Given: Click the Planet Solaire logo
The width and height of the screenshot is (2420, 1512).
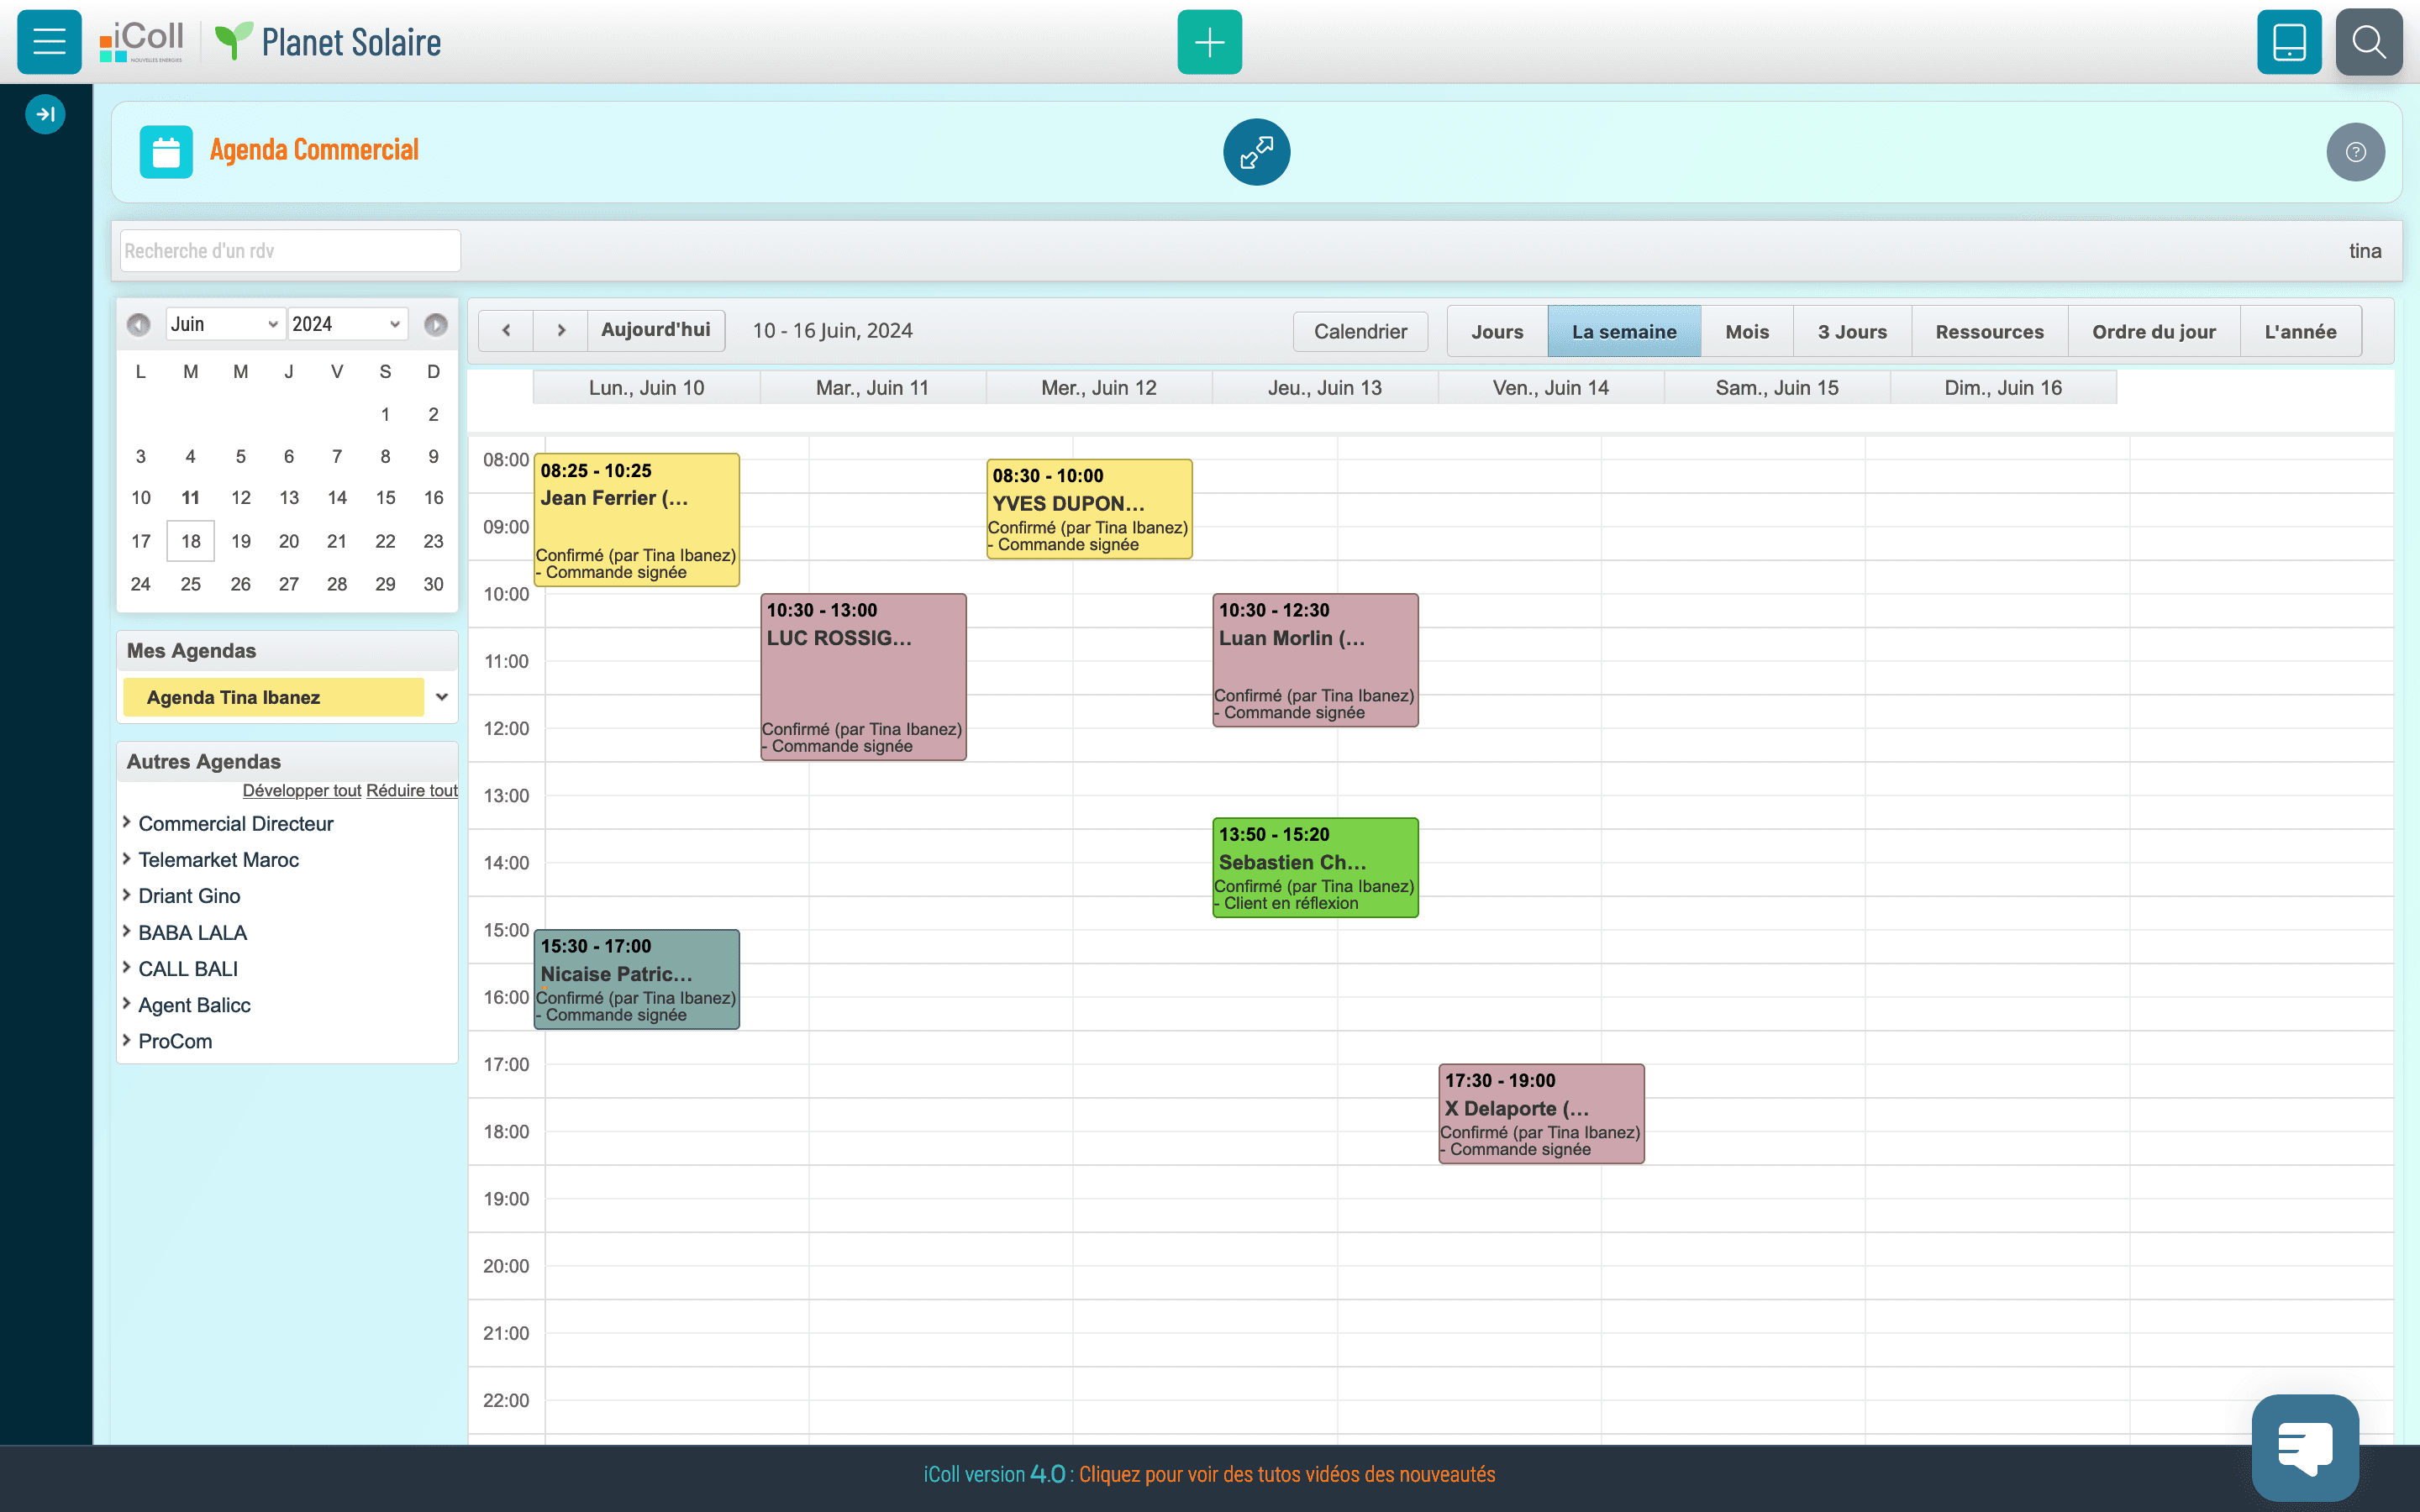Looking at the screenshot, I should pyautogui.click(x=328, y=42).
